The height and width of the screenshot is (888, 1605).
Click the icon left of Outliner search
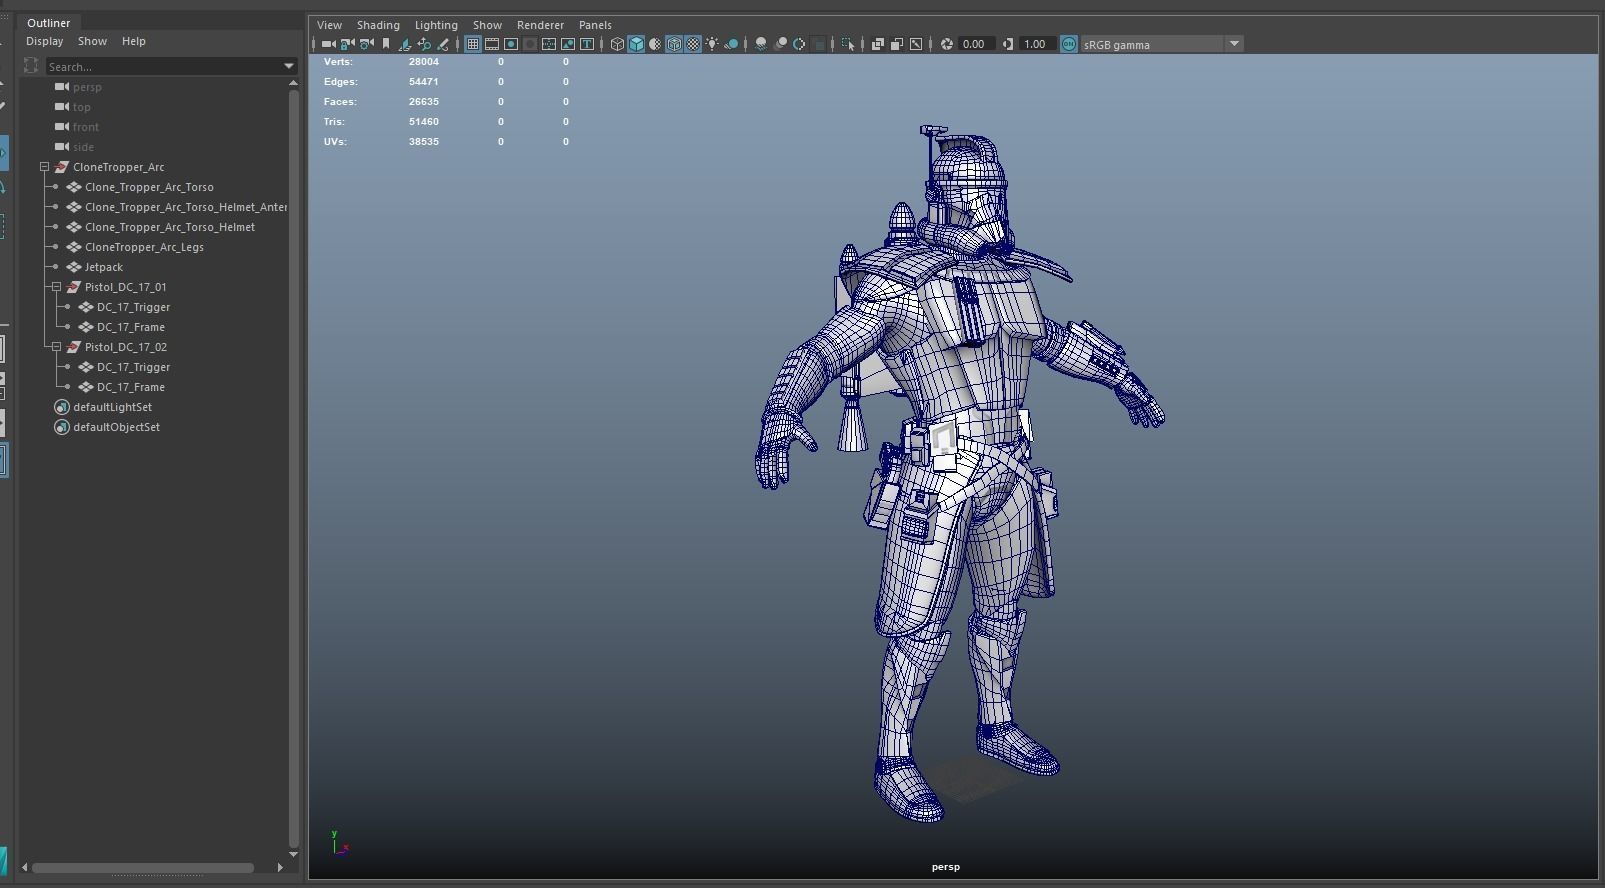(x=31, y=66)
